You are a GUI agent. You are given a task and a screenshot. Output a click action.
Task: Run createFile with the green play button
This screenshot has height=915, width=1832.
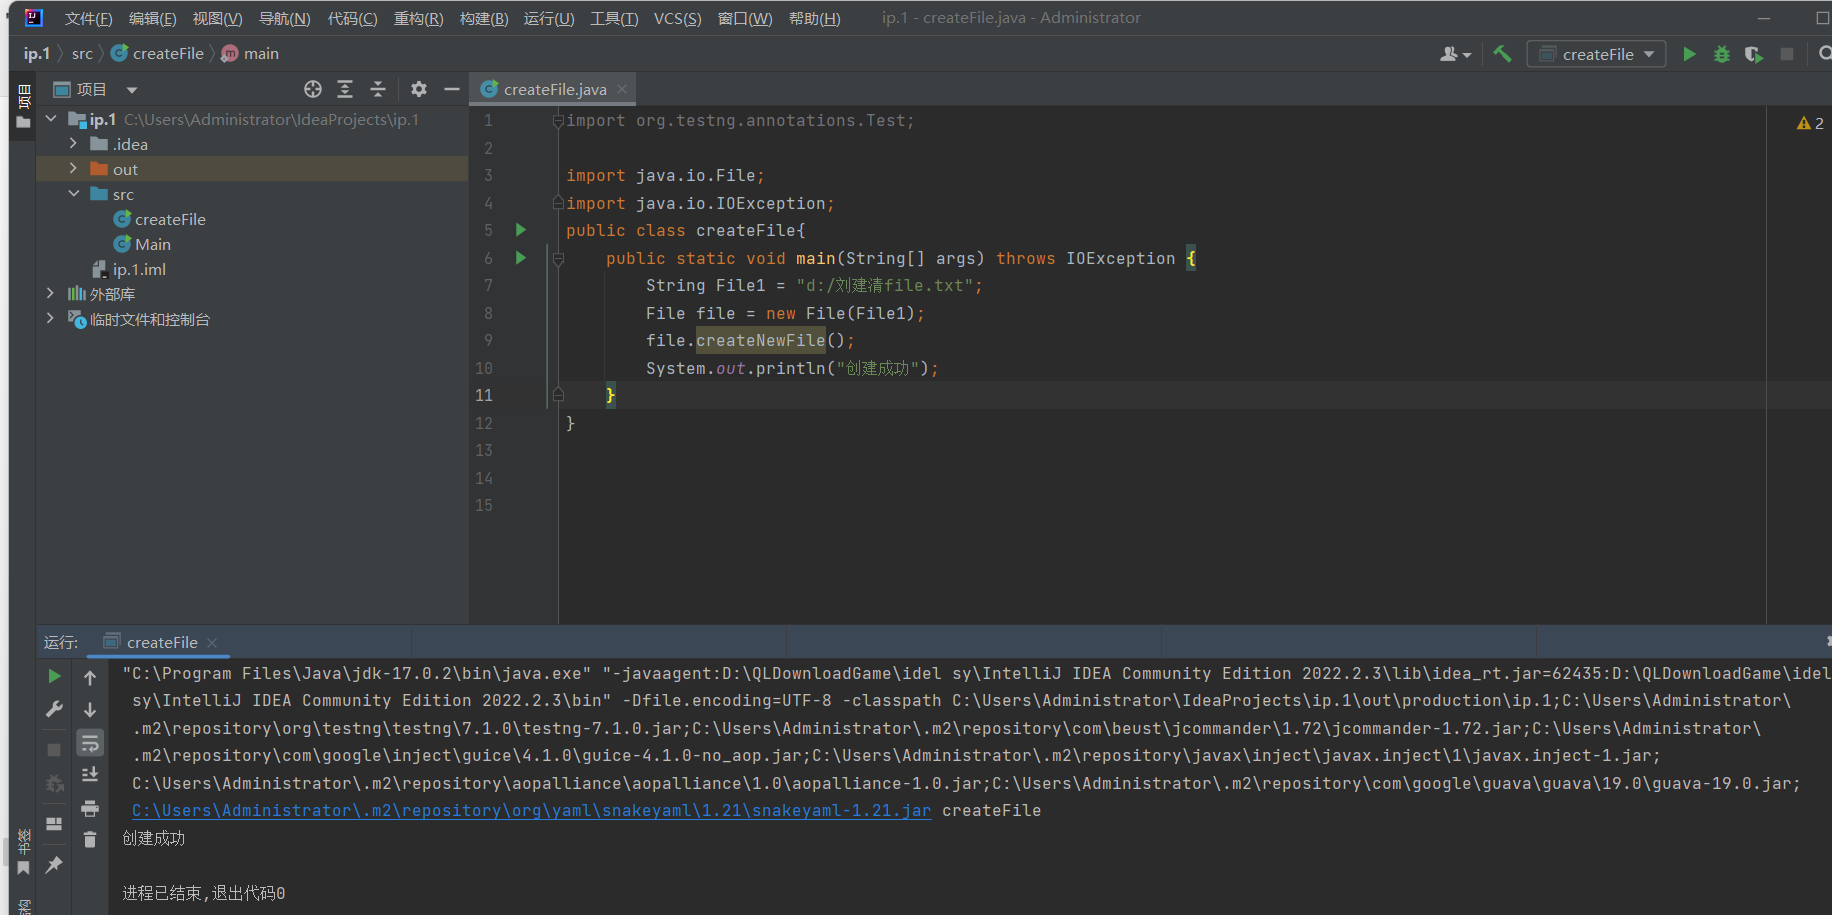tap(1689, 54)
